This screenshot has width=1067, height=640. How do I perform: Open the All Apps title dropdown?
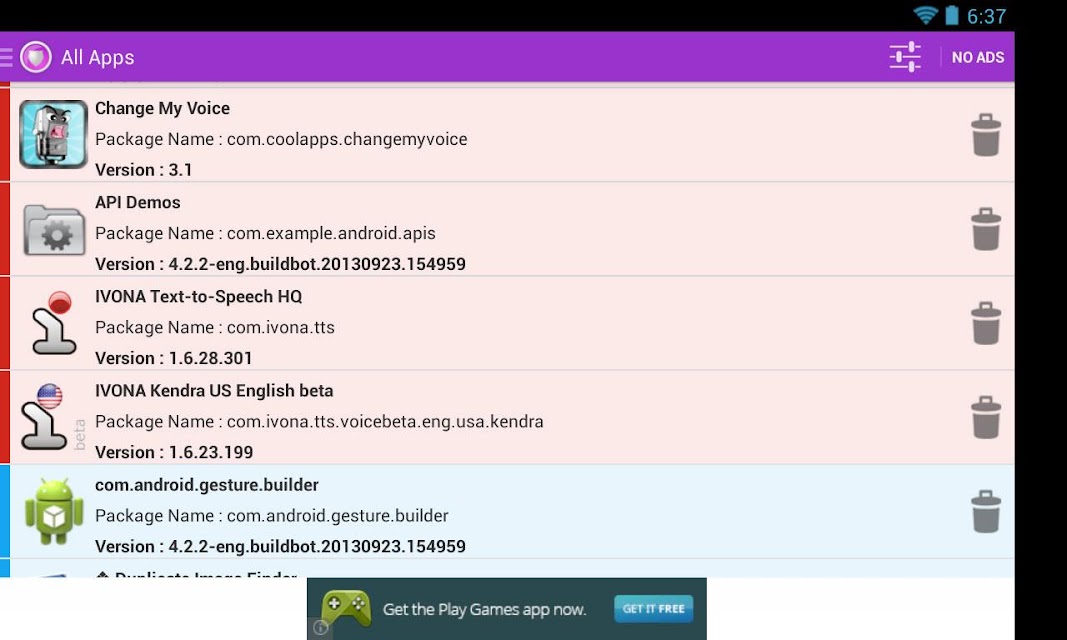97,58
